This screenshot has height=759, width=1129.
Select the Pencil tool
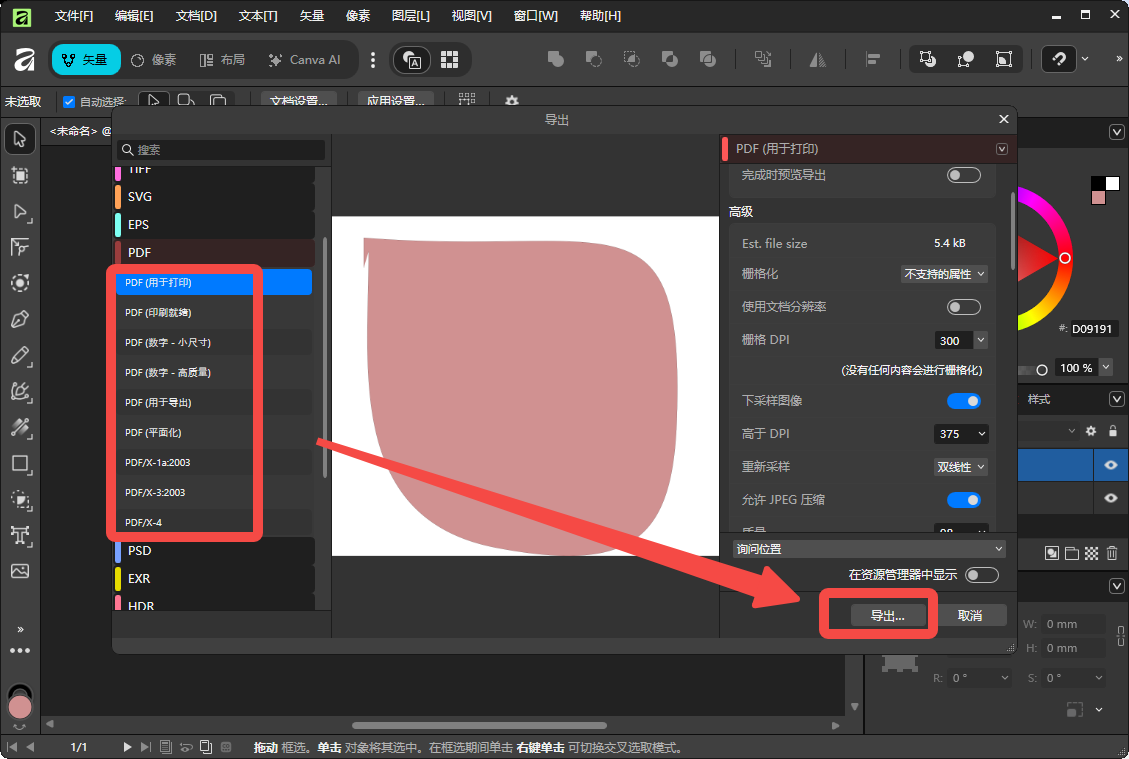click(20, 355)
